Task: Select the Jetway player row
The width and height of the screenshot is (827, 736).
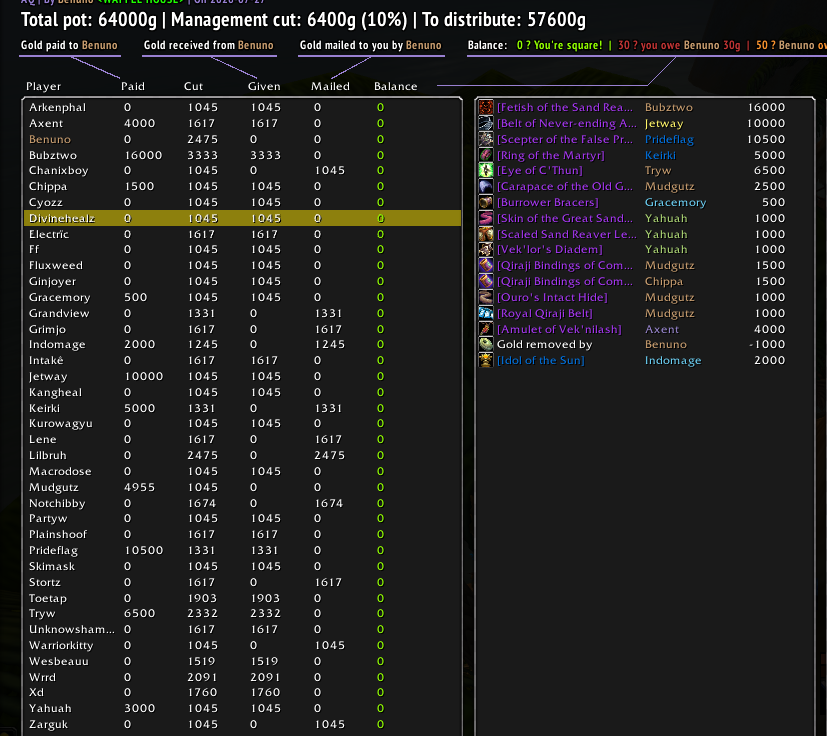Action: 243,376
